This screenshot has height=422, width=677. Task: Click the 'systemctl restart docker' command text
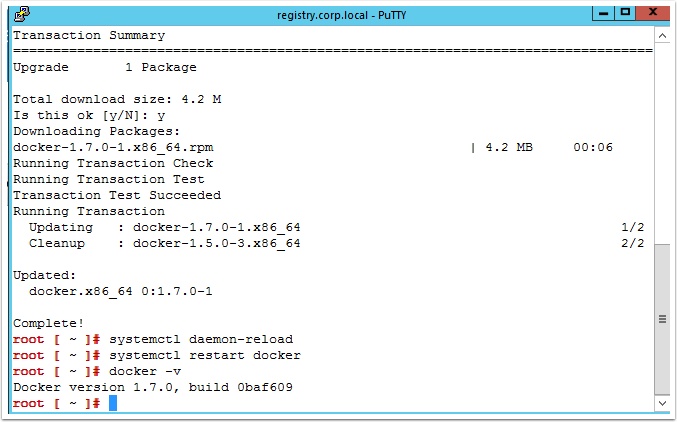pyautogui.click(x=205, y=355)
